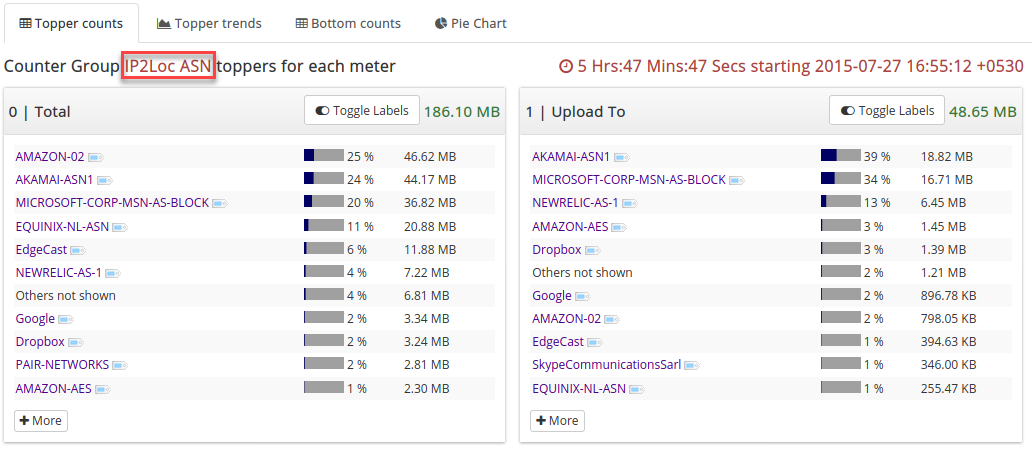The width and height of the screenshot is (1032, 450).
Task: Click tag icon beside NEWRELIC-AS-1 in Upload To panel
Action: 630,204
